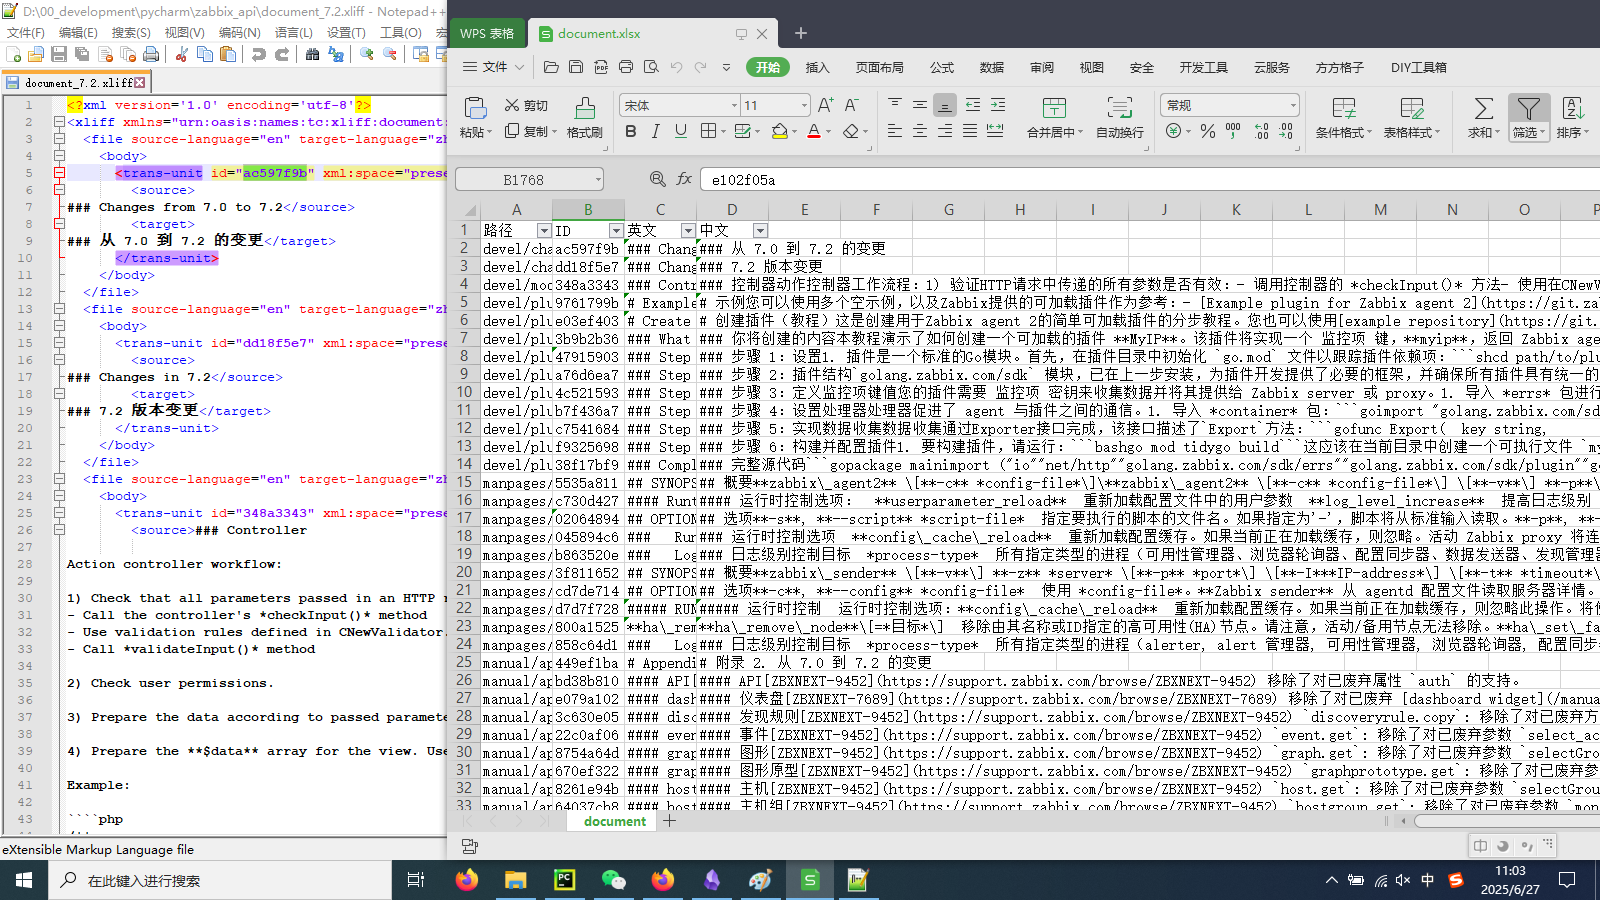Image resolution: width=1600 pixels, height=900 pixels.
Task: Open Windows Start menu
Action: [x=24, y=880]
